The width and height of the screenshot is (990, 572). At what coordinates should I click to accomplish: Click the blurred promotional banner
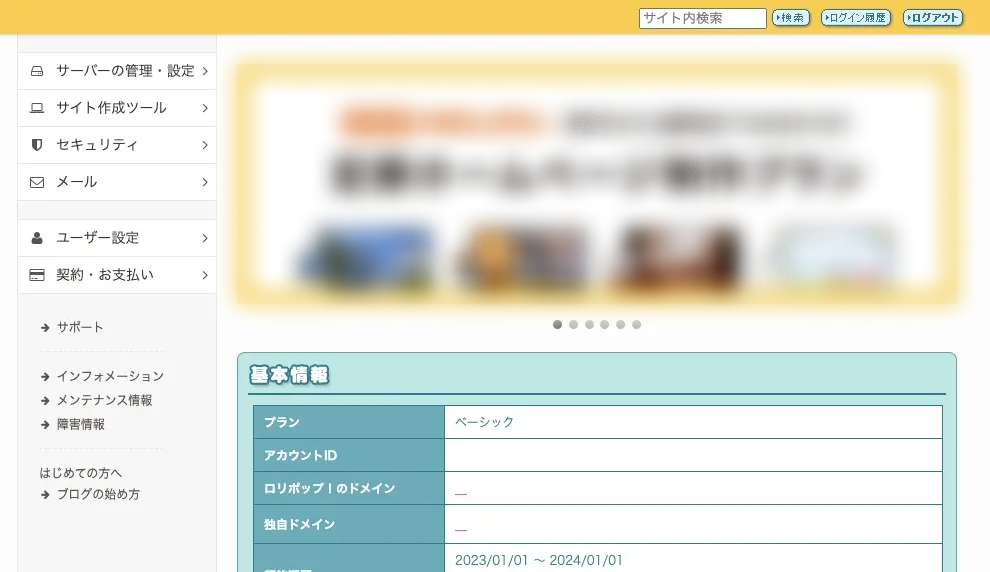click(597, 184)
